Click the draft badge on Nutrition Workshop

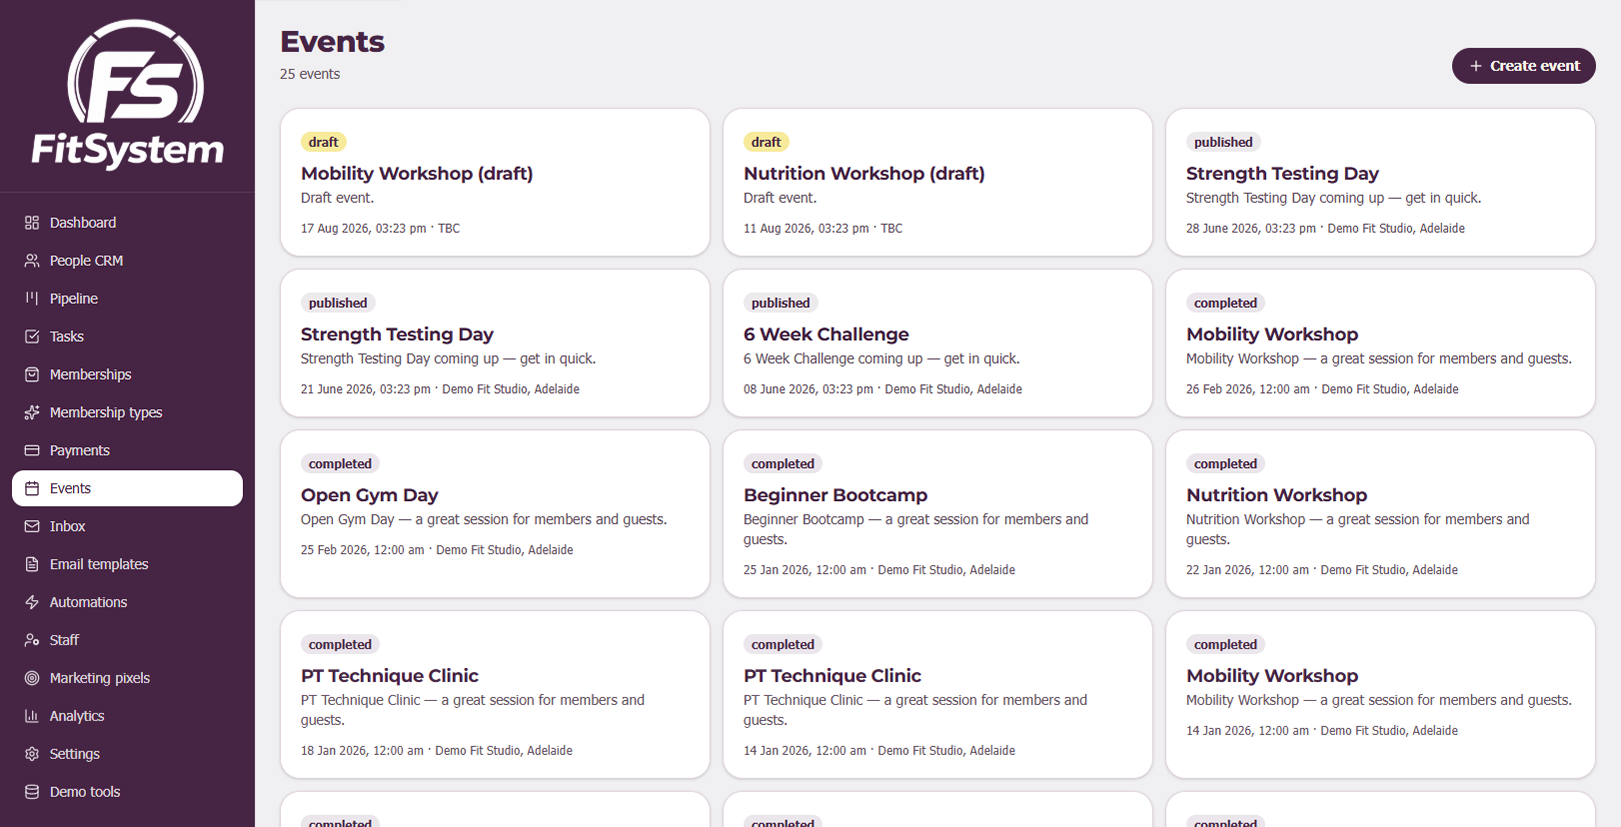[x=766, y=142]
